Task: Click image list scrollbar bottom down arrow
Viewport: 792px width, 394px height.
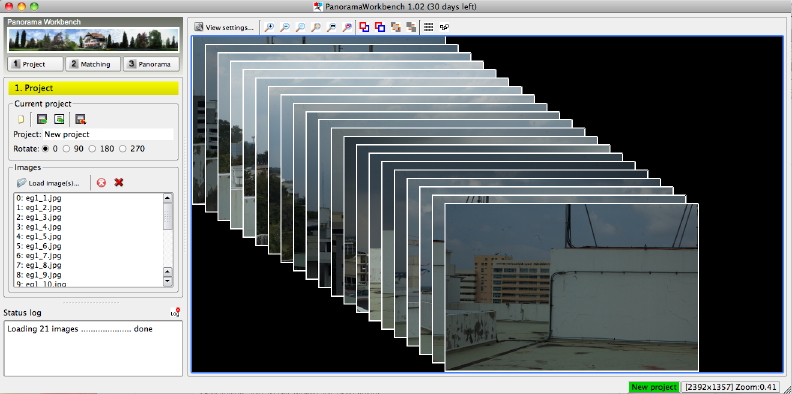Action: (168, 282)
